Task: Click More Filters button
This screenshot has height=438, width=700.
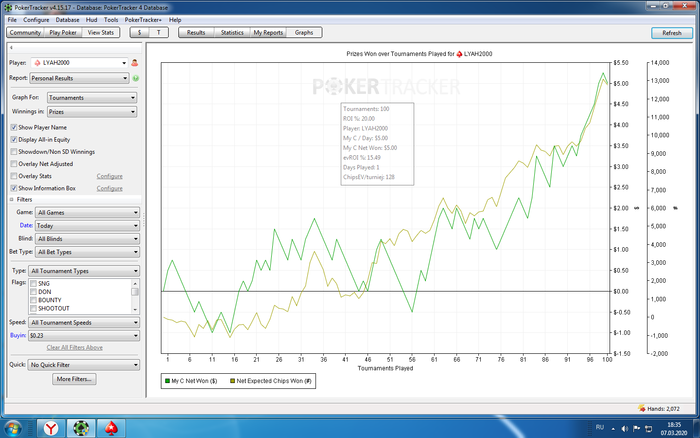Action: [x=74, y=379]
